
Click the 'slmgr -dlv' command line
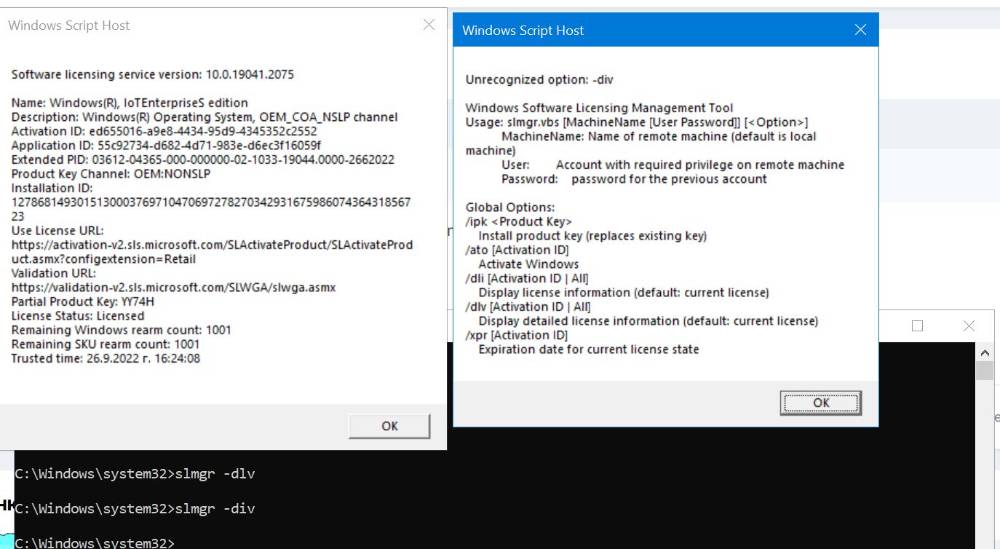(x=135, y=474)
